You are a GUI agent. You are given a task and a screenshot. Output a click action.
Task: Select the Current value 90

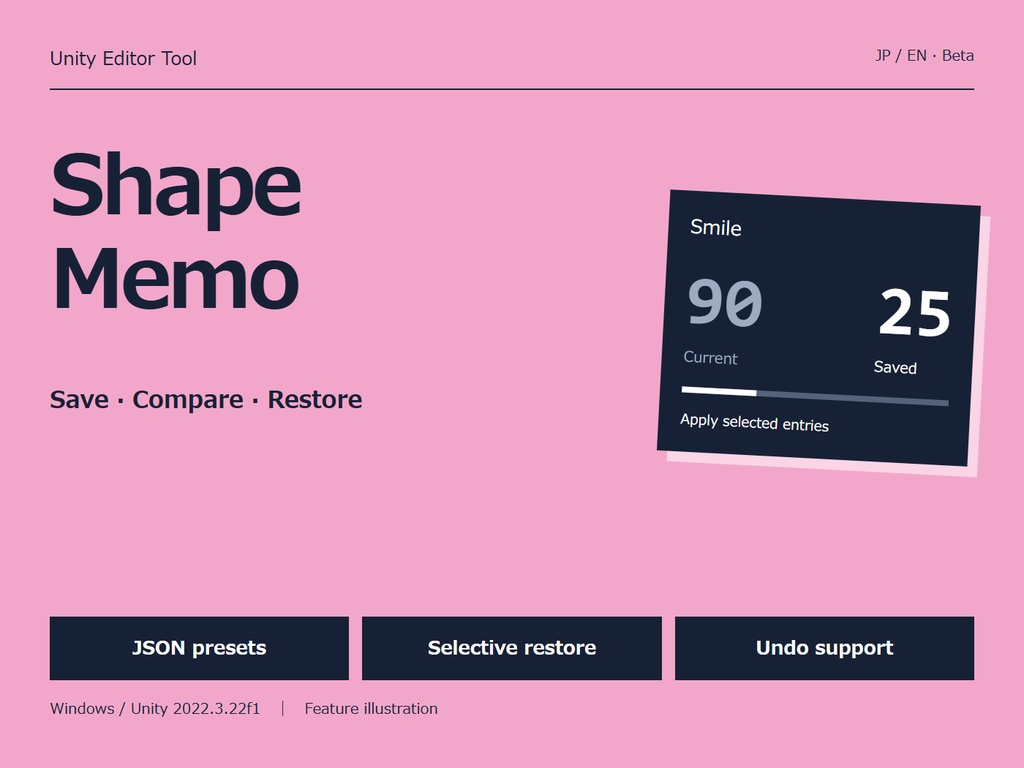point(725,302)
